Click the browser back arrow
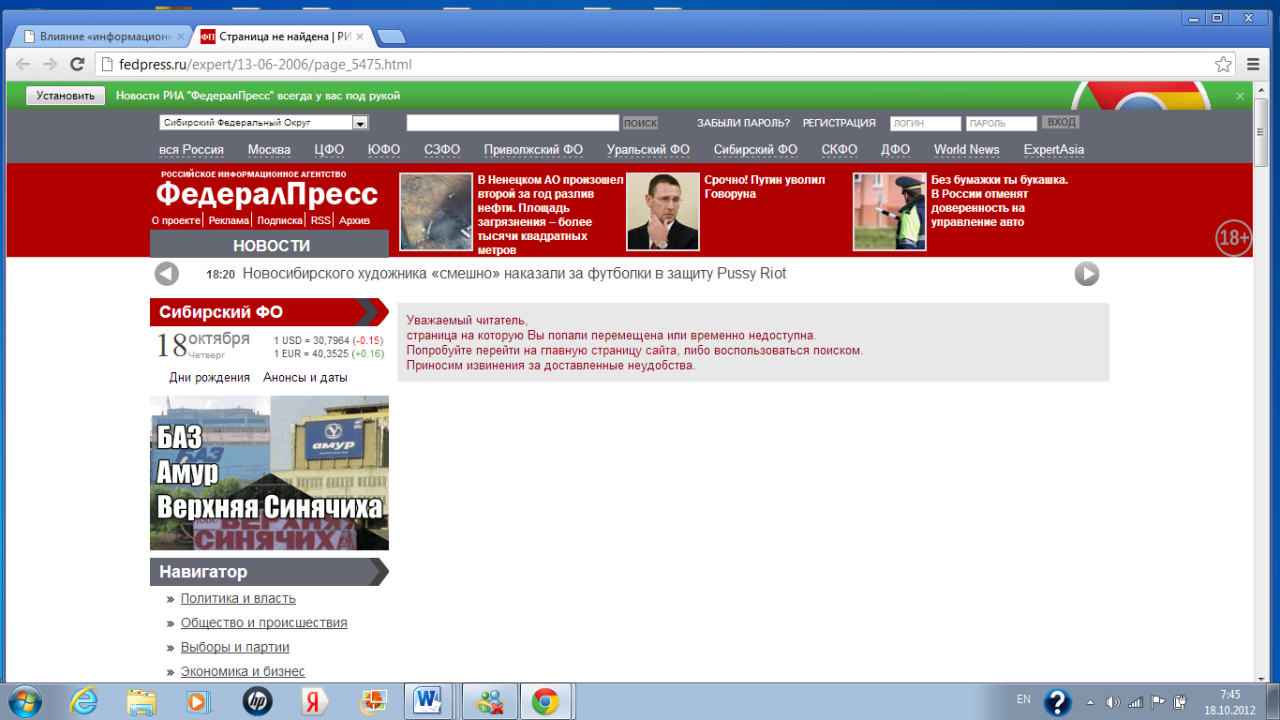Screen dimensions: 1280x720 [23, 64]
